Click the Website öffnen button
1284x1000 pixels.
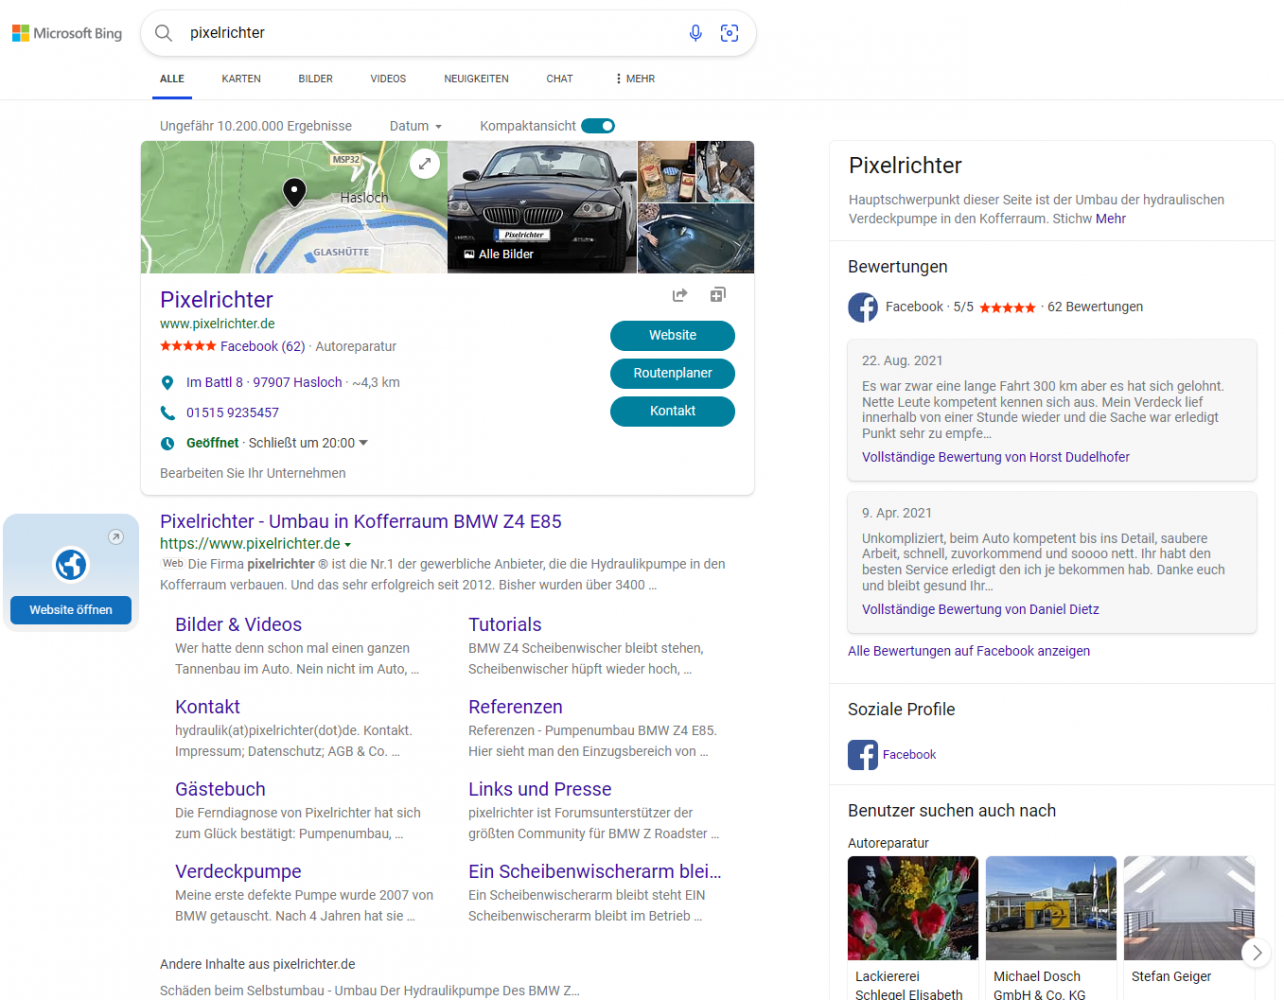[x=71, y=610]
